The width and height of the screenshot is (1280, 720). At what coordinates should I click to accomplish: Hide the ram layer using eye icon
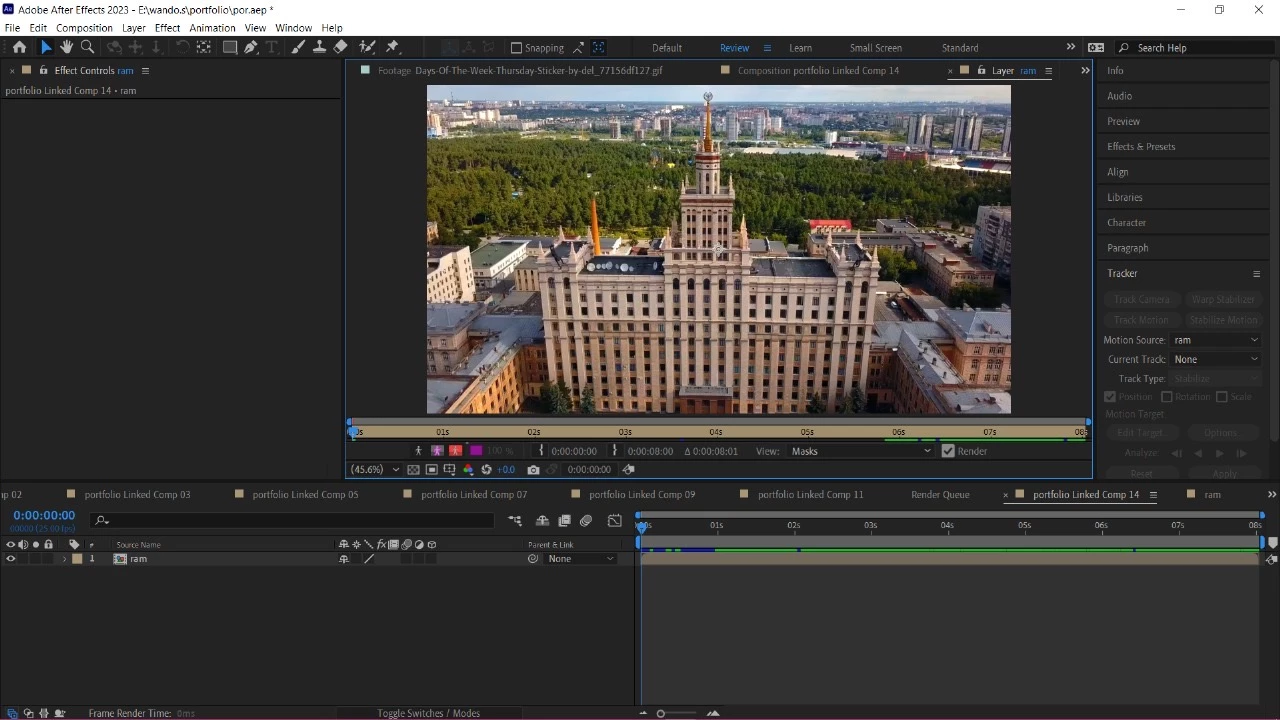(x=11, y=559)
